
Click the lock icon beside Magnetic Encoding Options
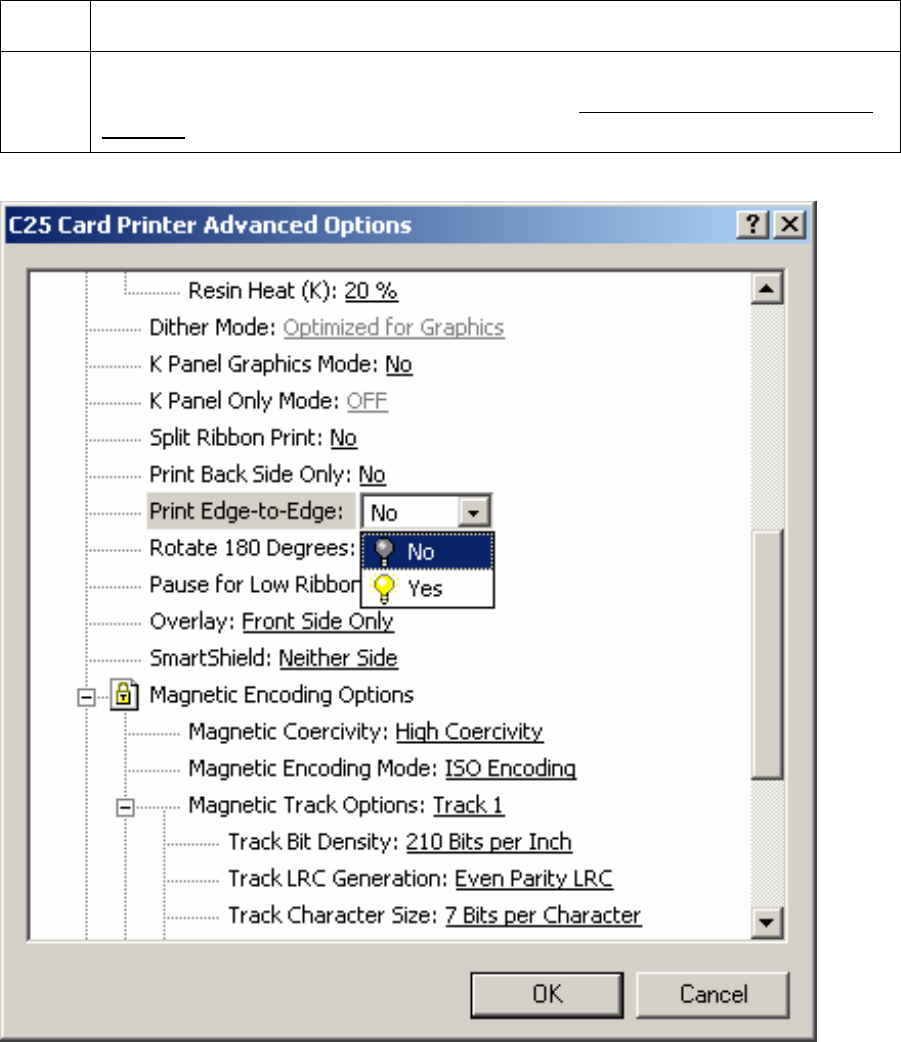124,695
